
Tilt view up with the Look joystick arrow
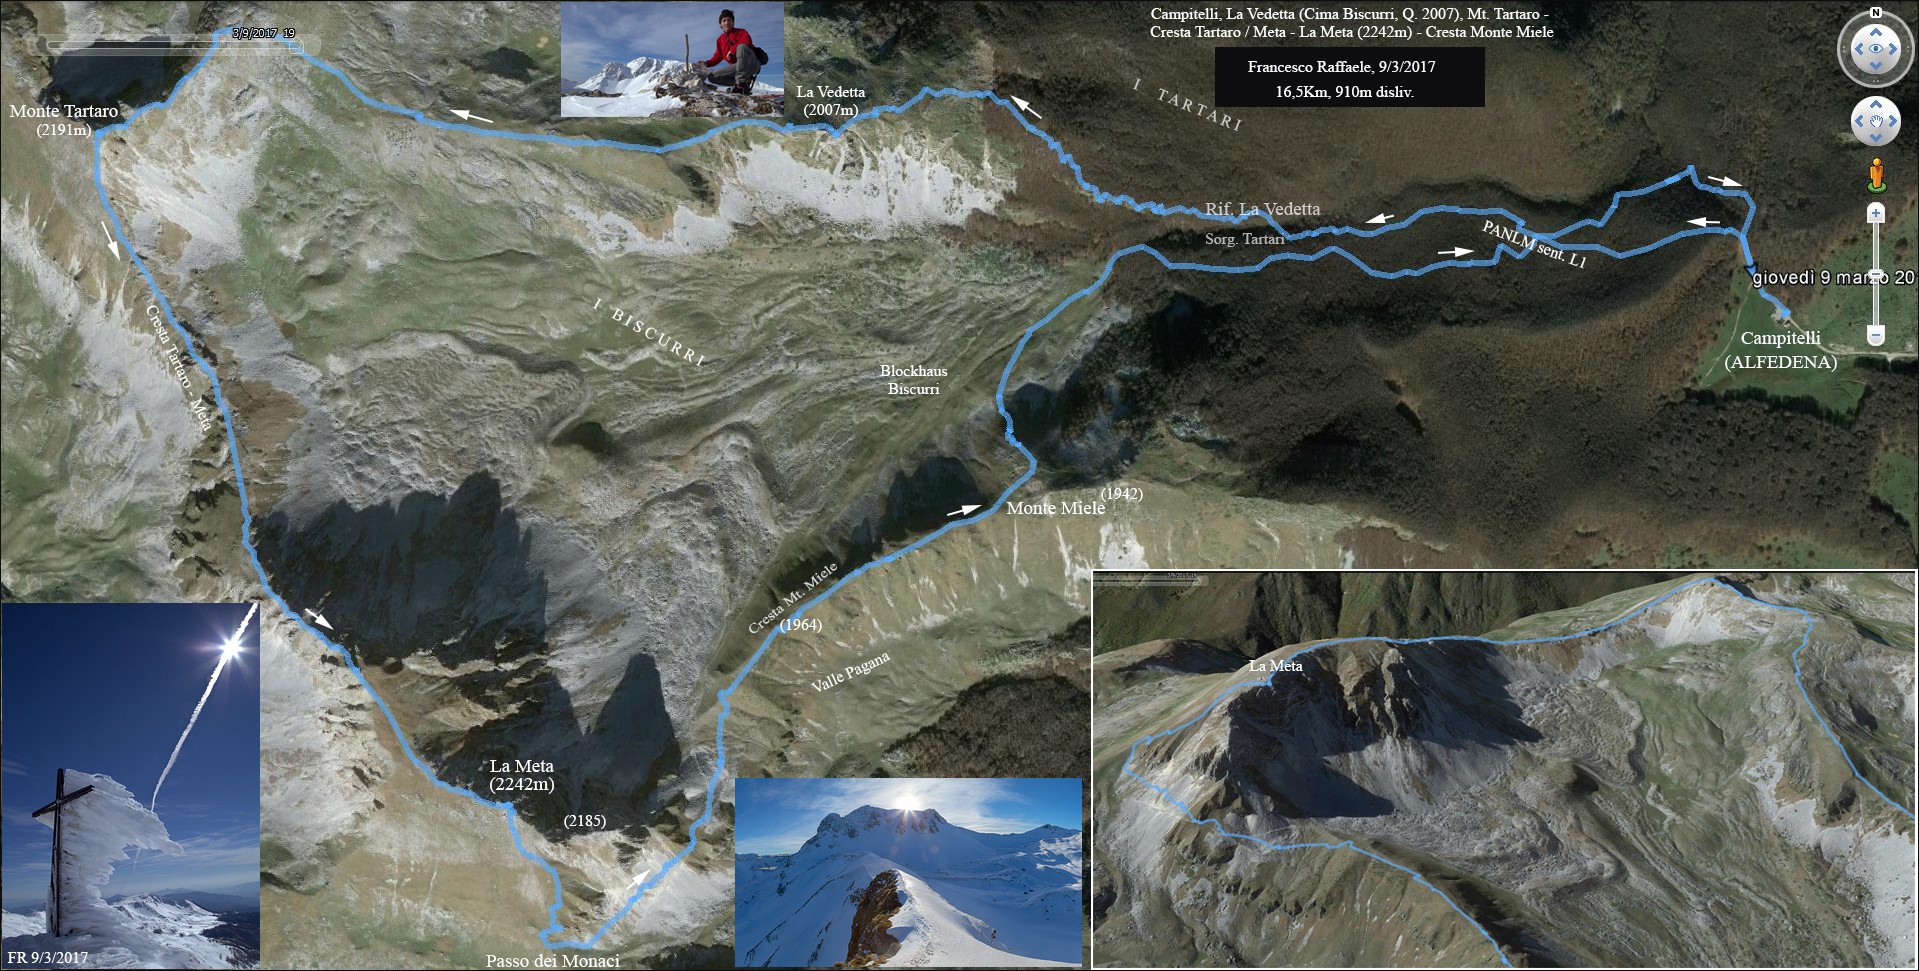click(1876, 32)
